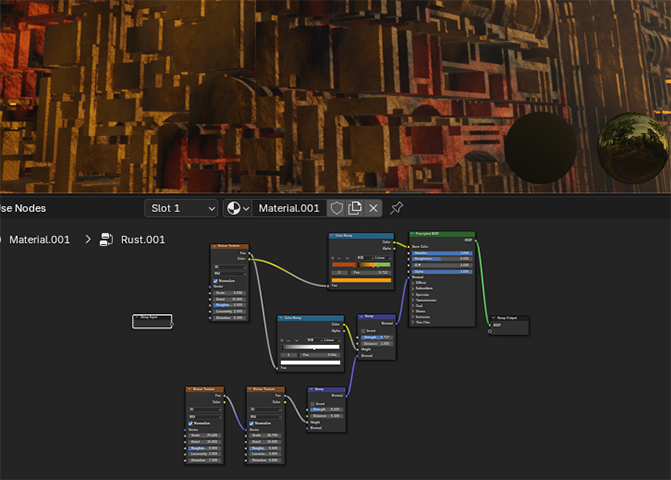The width and height of the screenshot is (671, 480).
Task: Click the fake user shield icon
Action: 337,208
